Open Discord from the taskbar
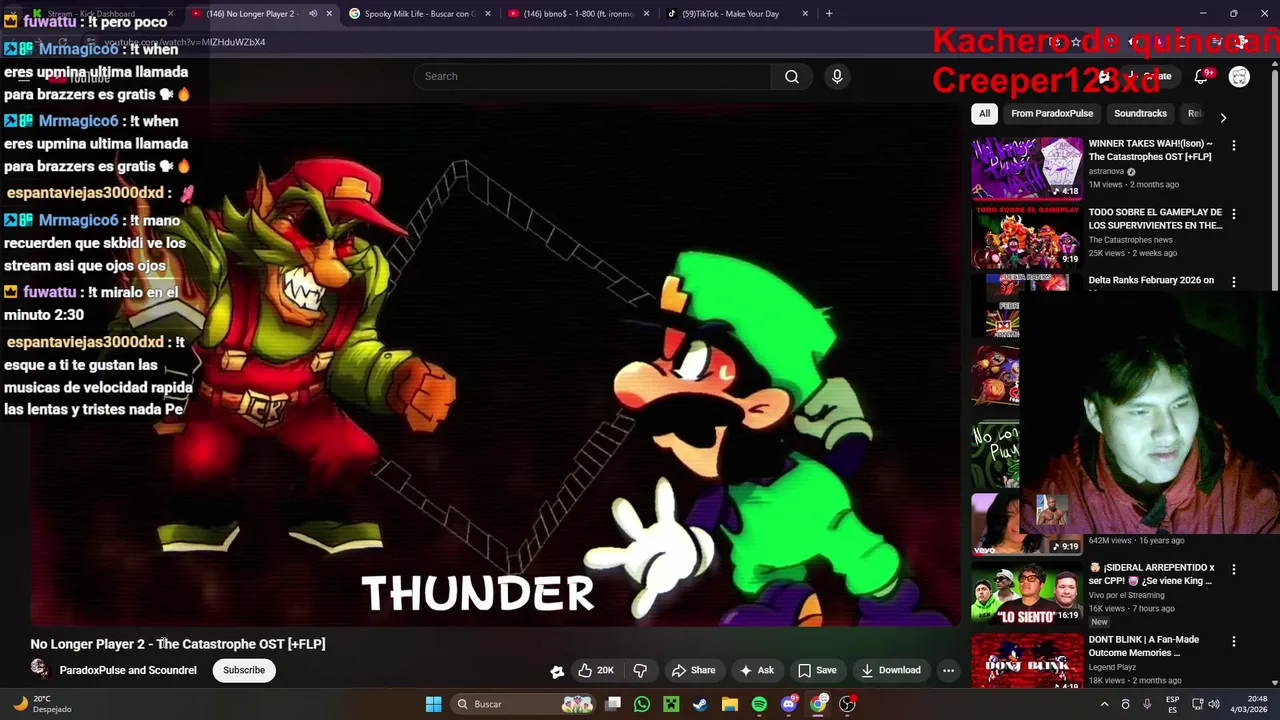This screenshot has height=720, width=1280. [788, 704]
